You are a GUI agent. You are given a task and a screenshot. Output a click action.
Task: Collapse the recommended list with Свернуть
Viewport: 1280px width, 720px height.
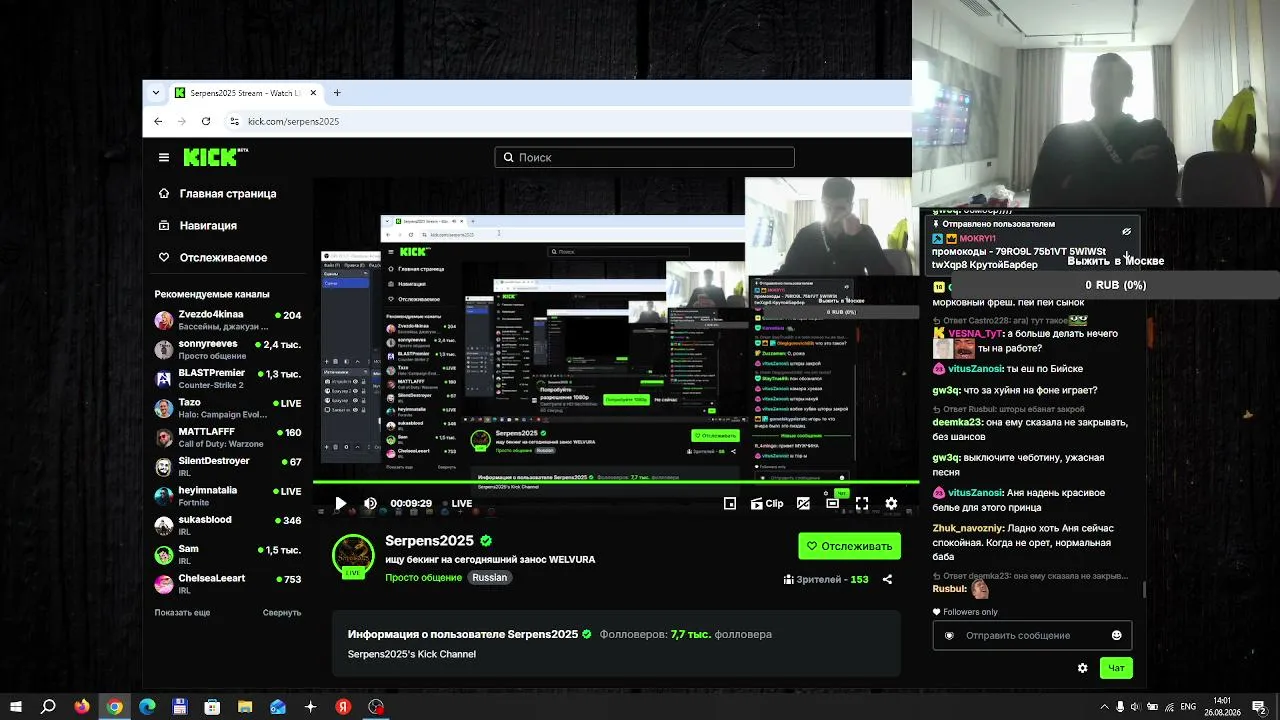pyautogui.click(x=282, y=612)
